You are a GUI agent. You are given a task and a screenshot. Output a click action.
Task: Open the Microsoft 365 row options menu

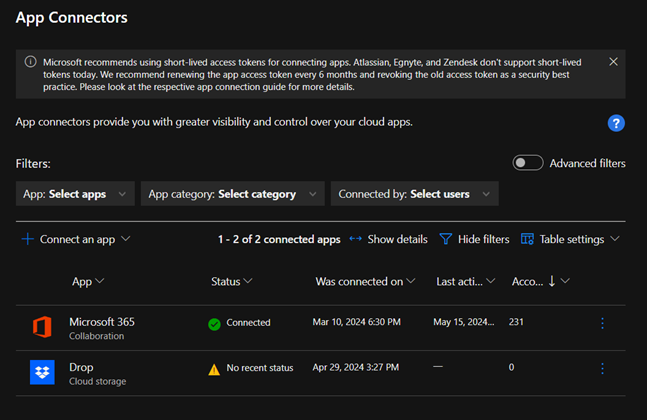(x=602, y=323)
